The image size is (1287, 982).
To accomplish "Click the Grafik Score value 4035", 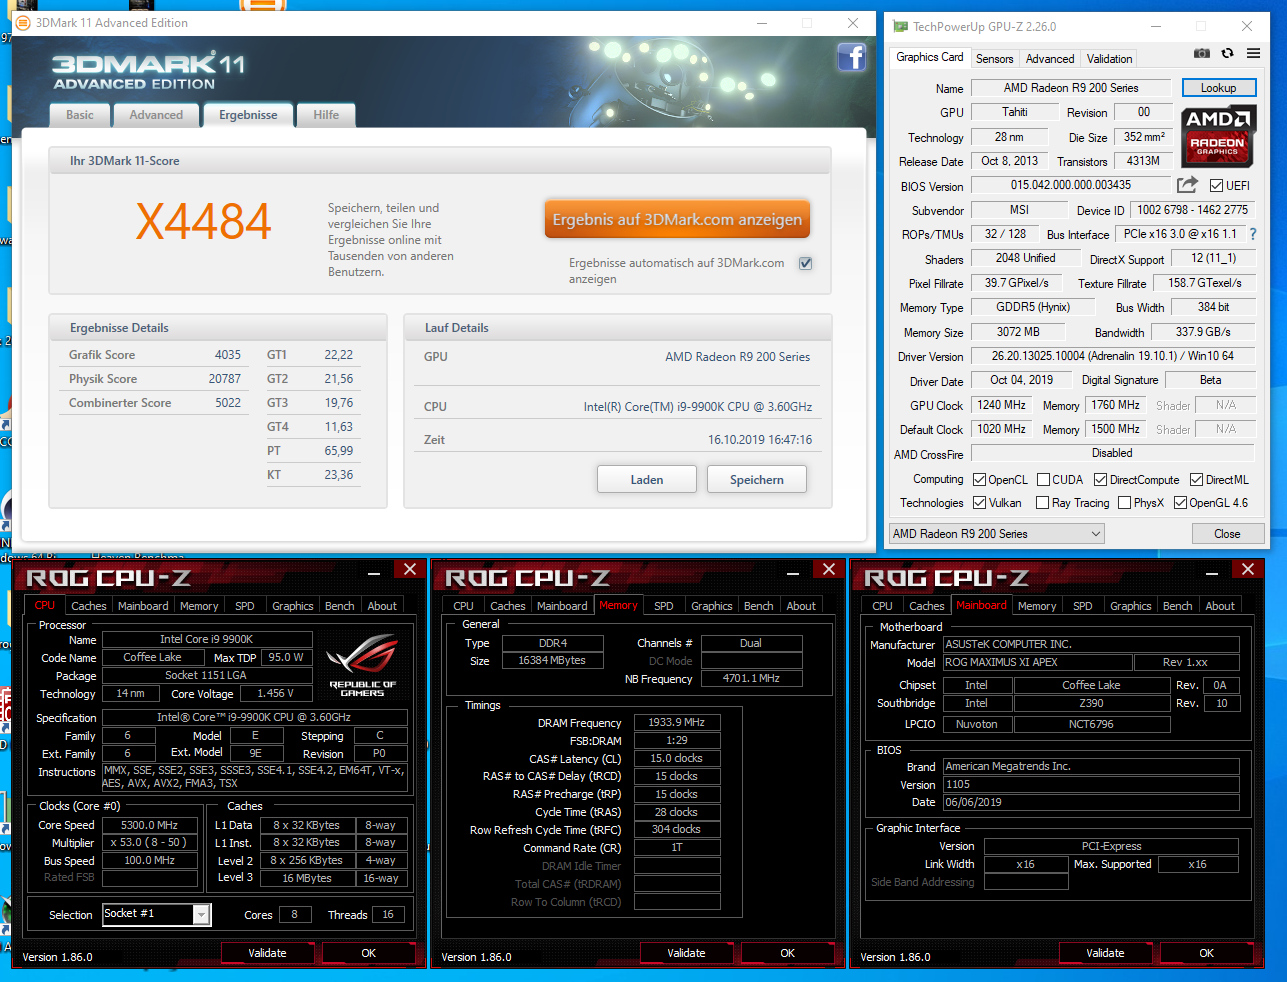I will click(228, 355).
